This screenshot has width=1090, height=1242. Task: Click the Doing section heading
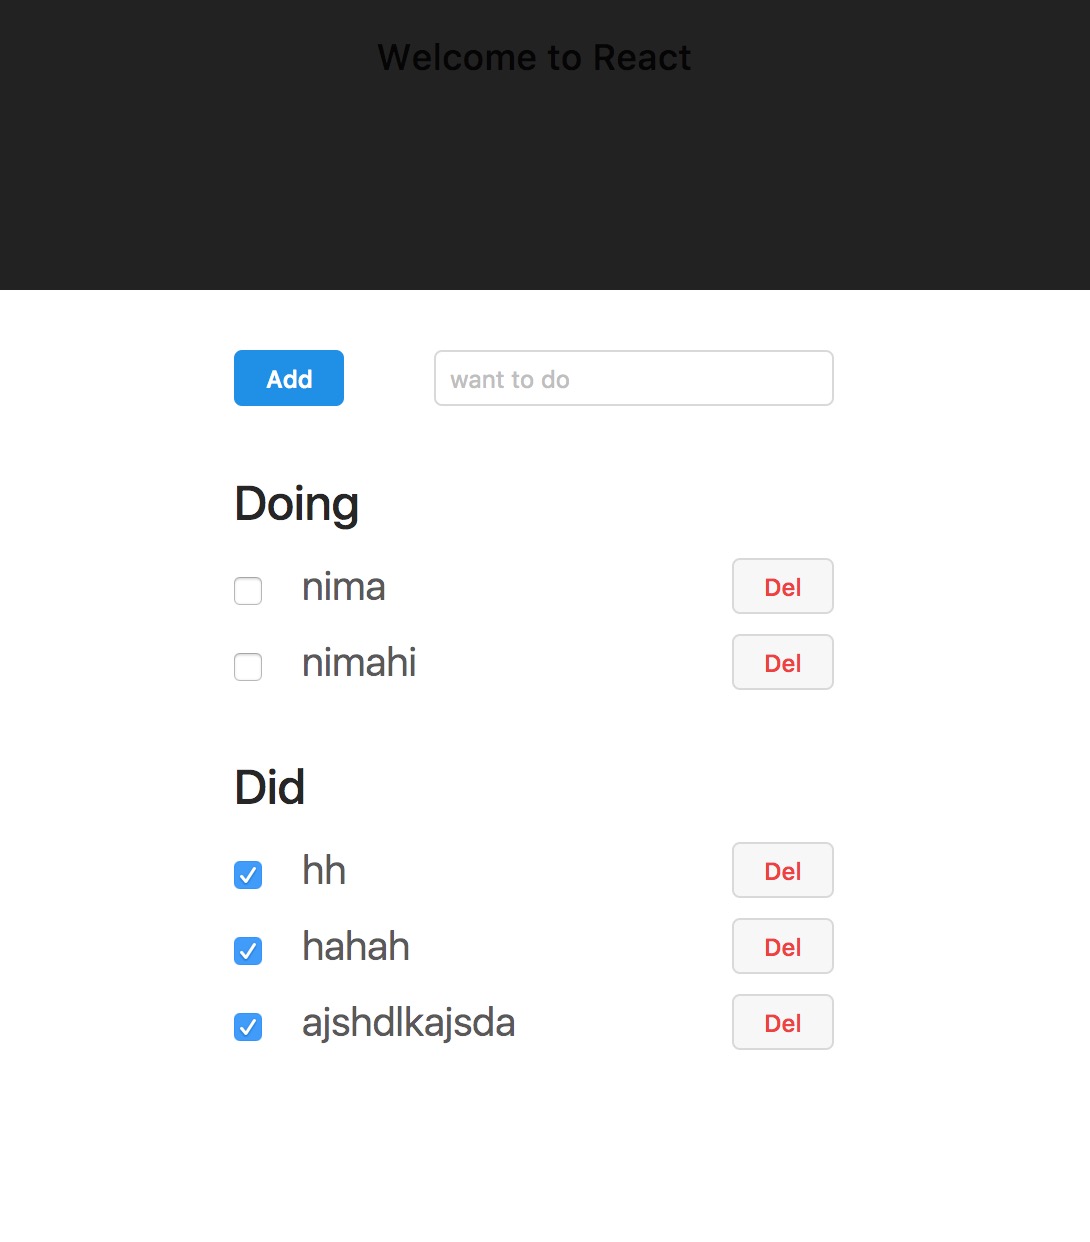click(x=296, y=503)
